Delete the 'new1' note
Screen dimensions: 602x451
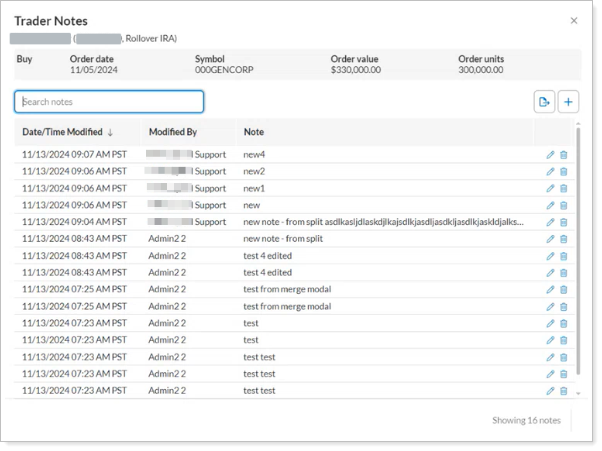click(563, 188)
